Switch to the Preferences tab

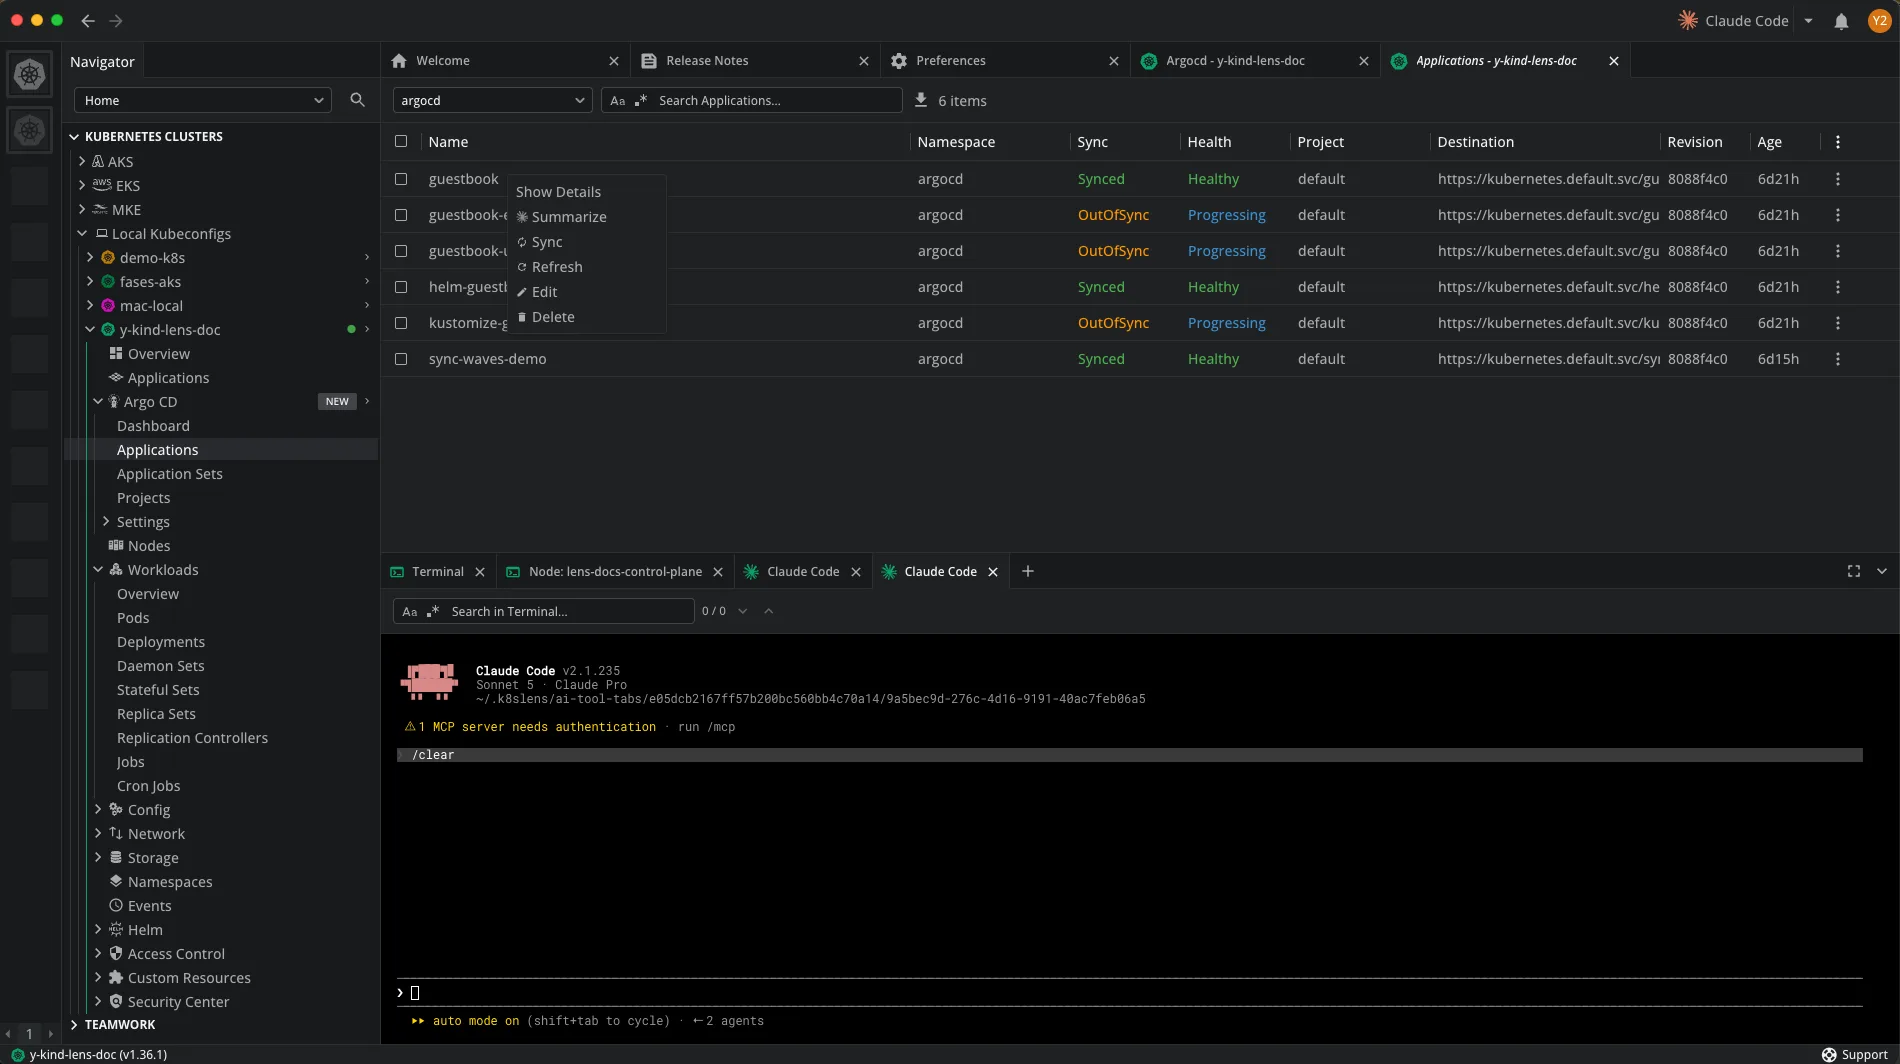pyautogui.click(x=1005, y=61)
